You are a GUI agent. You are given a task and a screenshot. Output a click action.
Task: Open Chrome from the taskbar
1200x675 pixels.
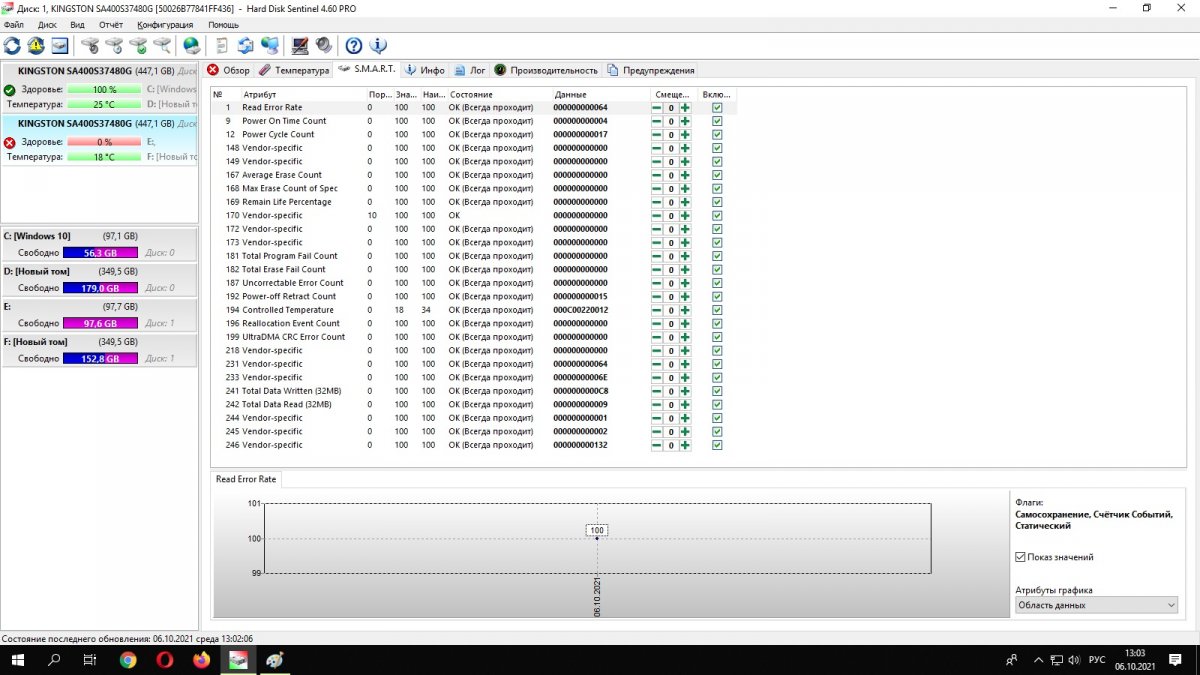[128, 660]
